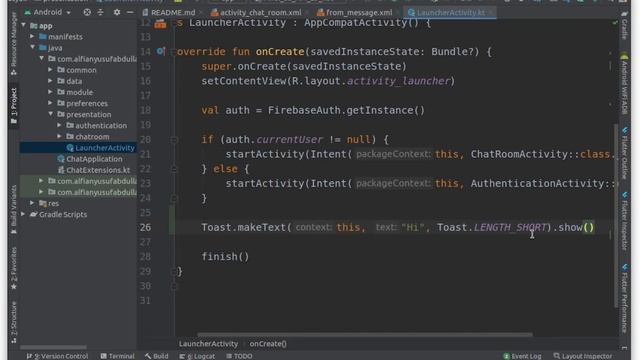Expand the authentication package
The width and height of the screenshot is (640, 360).
(x=60, y=125)
